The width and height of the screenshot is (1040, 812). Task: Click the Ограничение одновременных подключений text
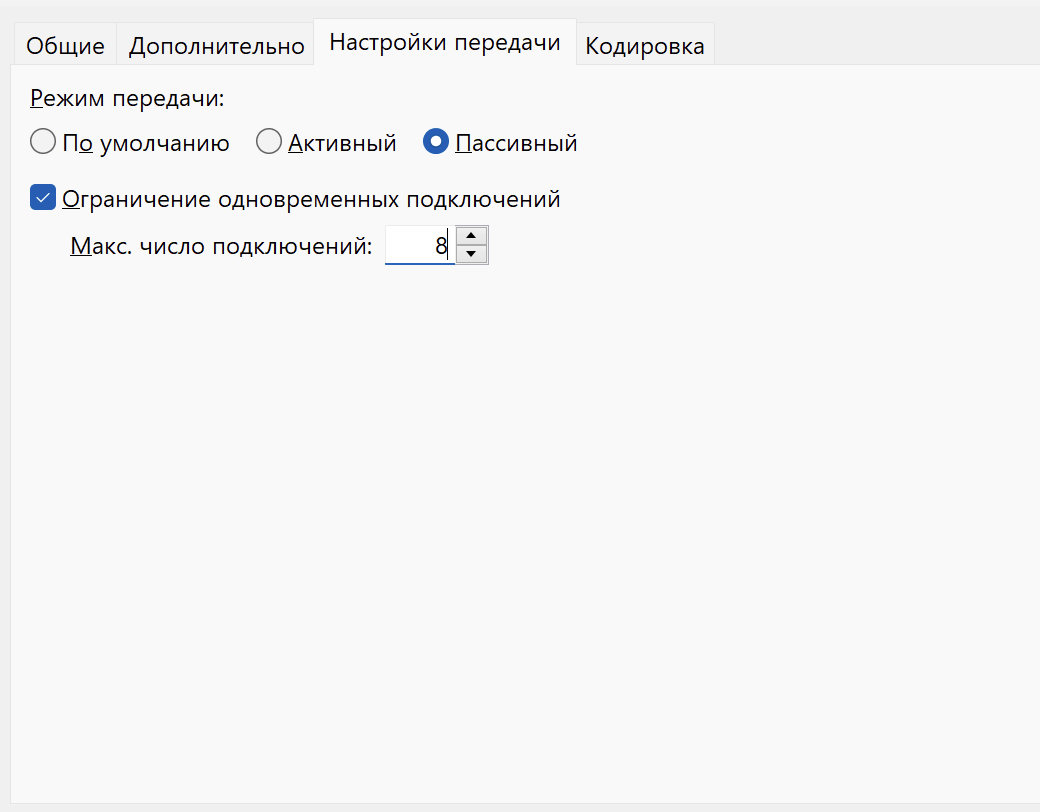coord(311,199)
